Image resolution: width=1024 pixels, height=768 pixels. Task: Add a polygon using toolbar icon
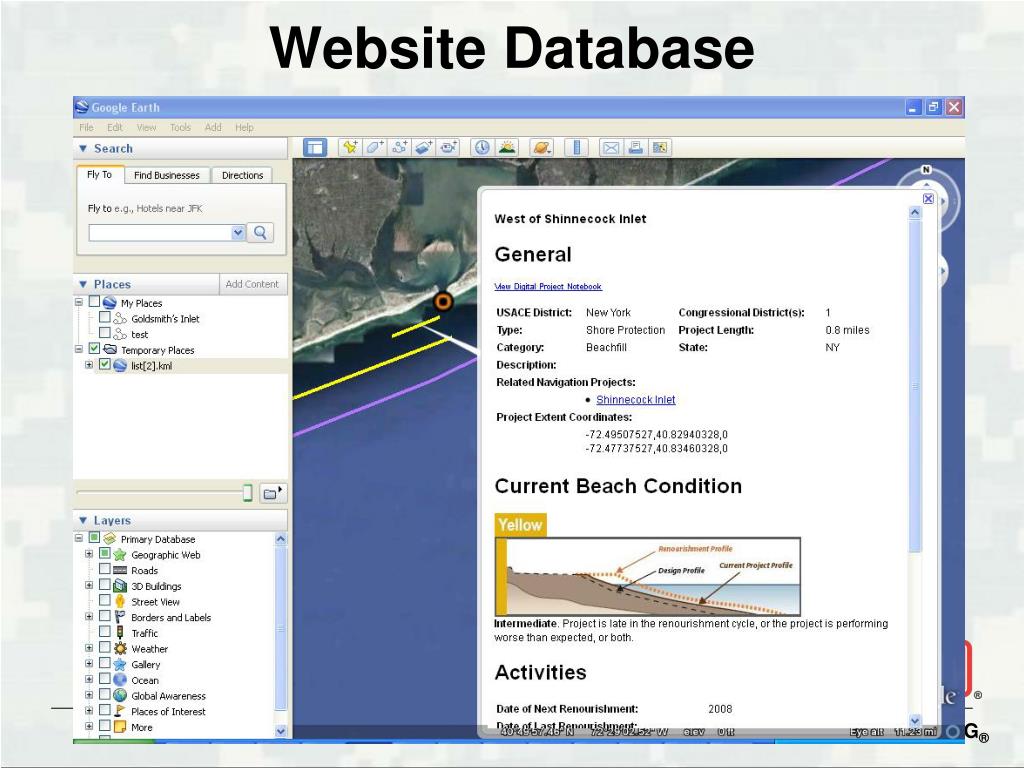[x=374, y=148]
